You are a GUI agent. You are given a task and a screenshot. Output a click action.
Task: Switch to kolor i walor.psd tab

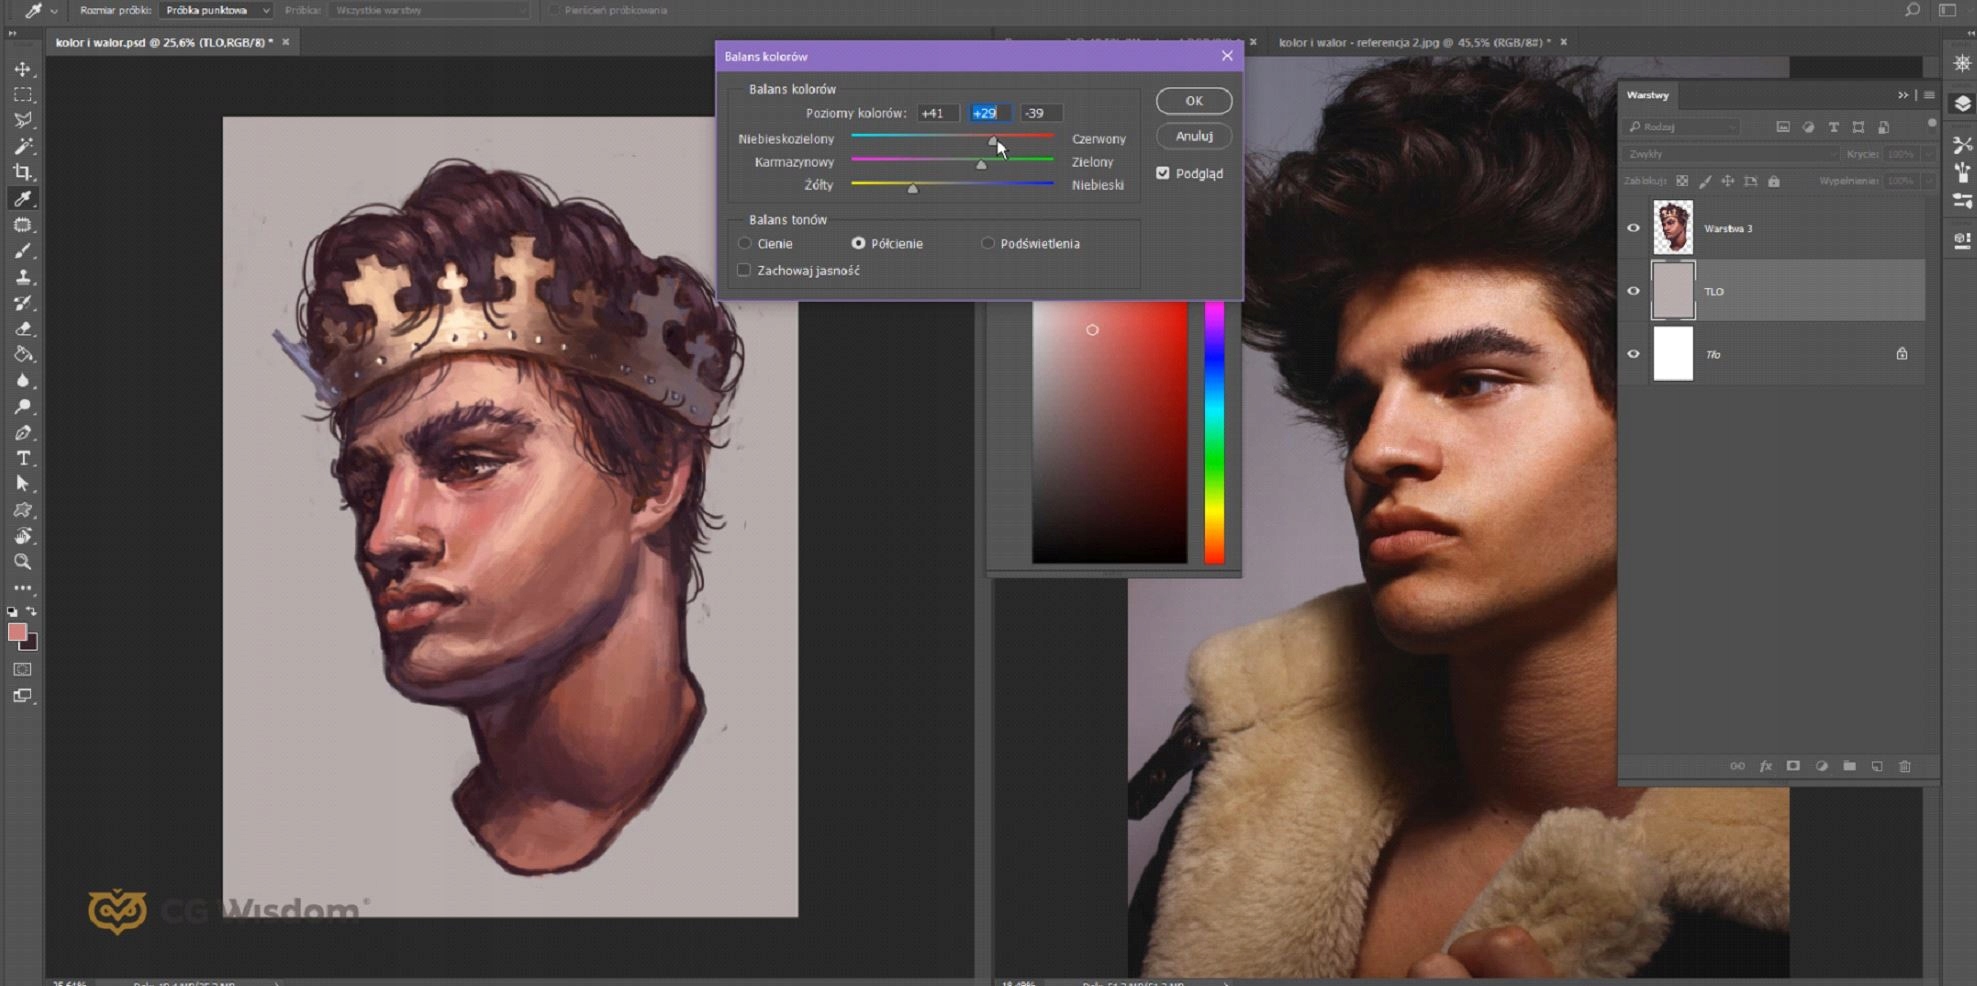[164, 42]
